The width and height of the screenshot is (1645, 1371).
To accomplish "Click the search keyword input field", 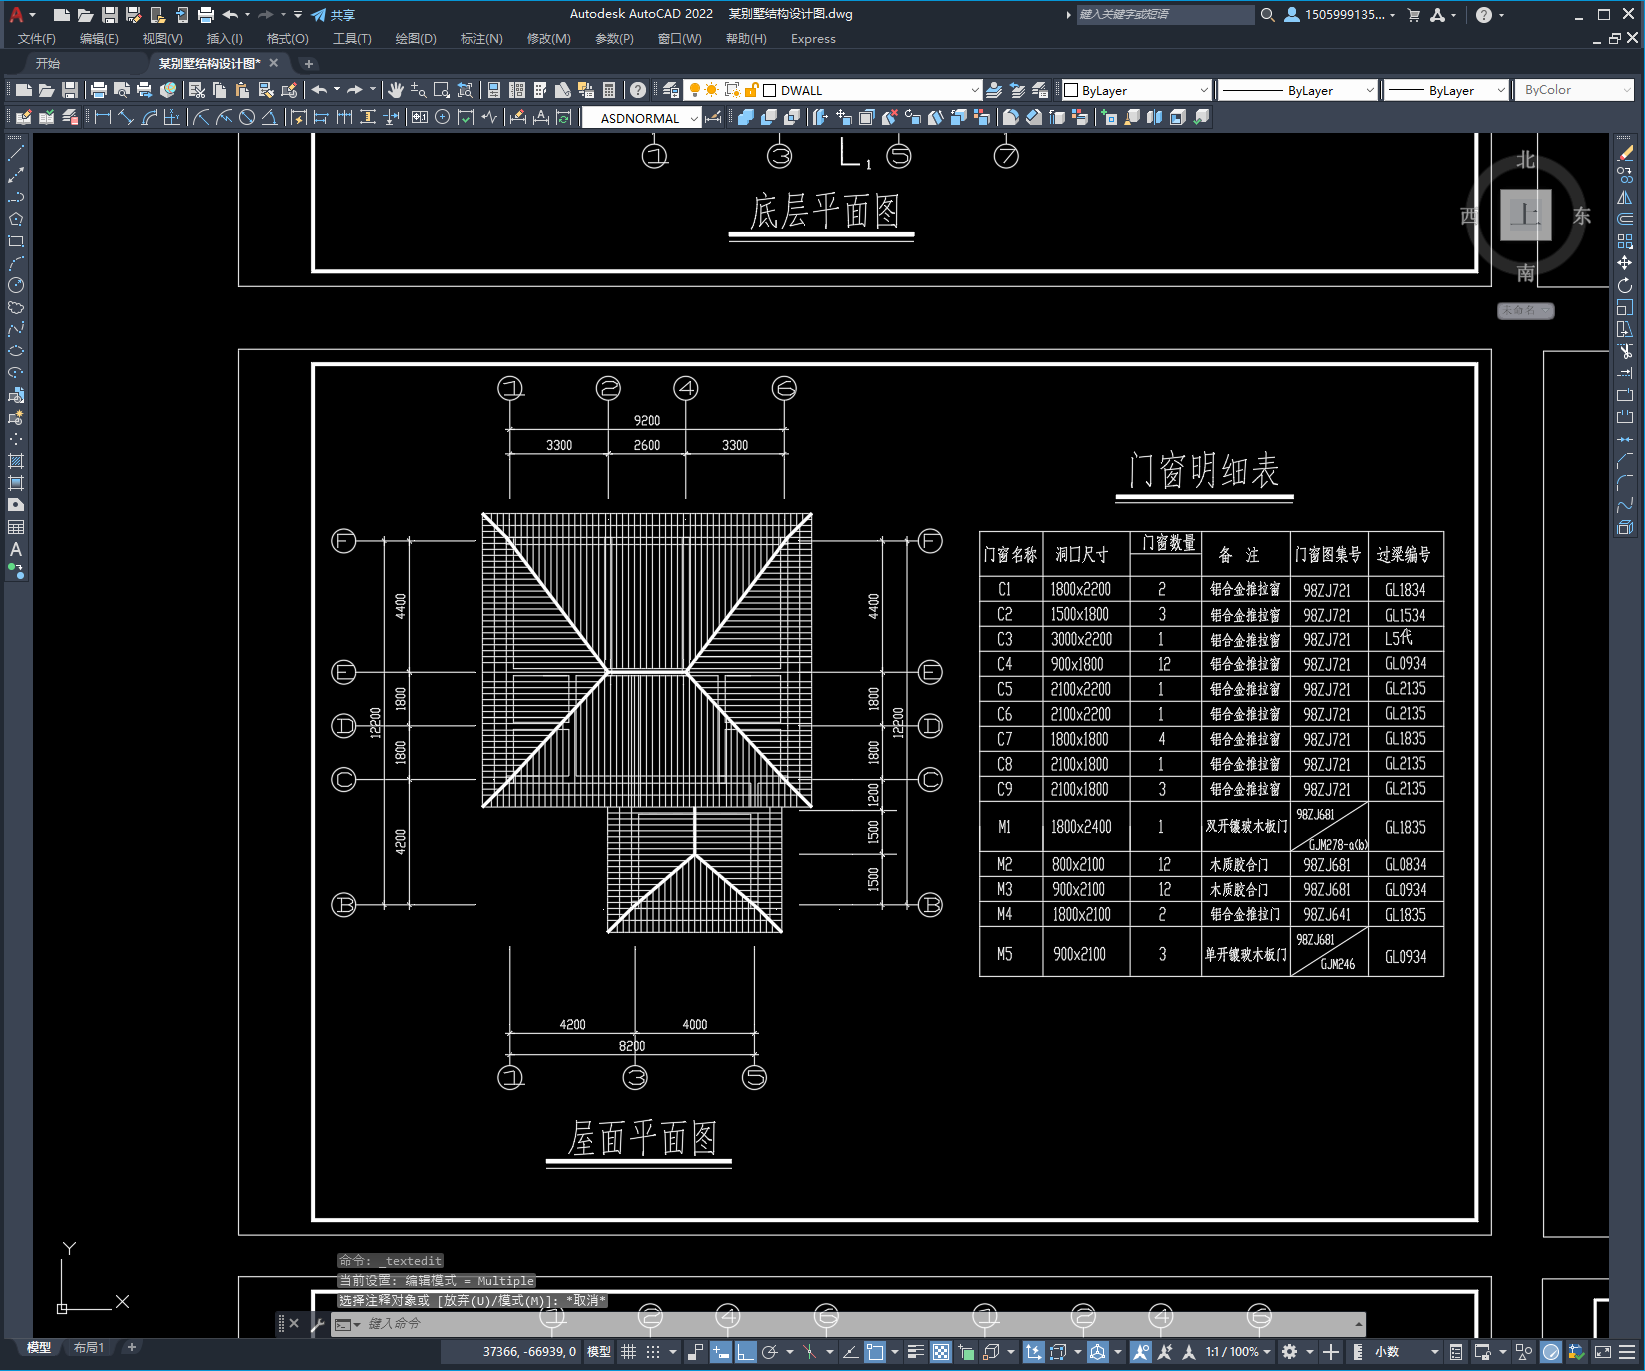I will click(1165, 15).
